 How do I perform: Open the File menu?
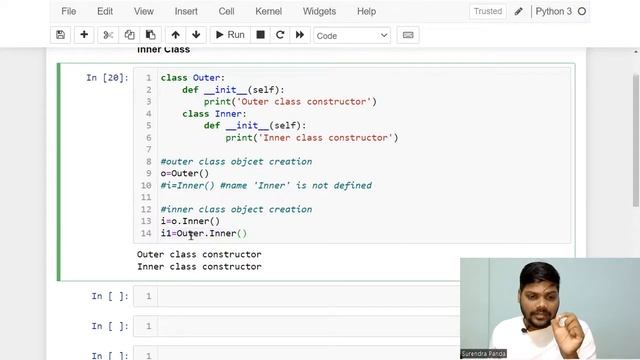click(69, 11)
